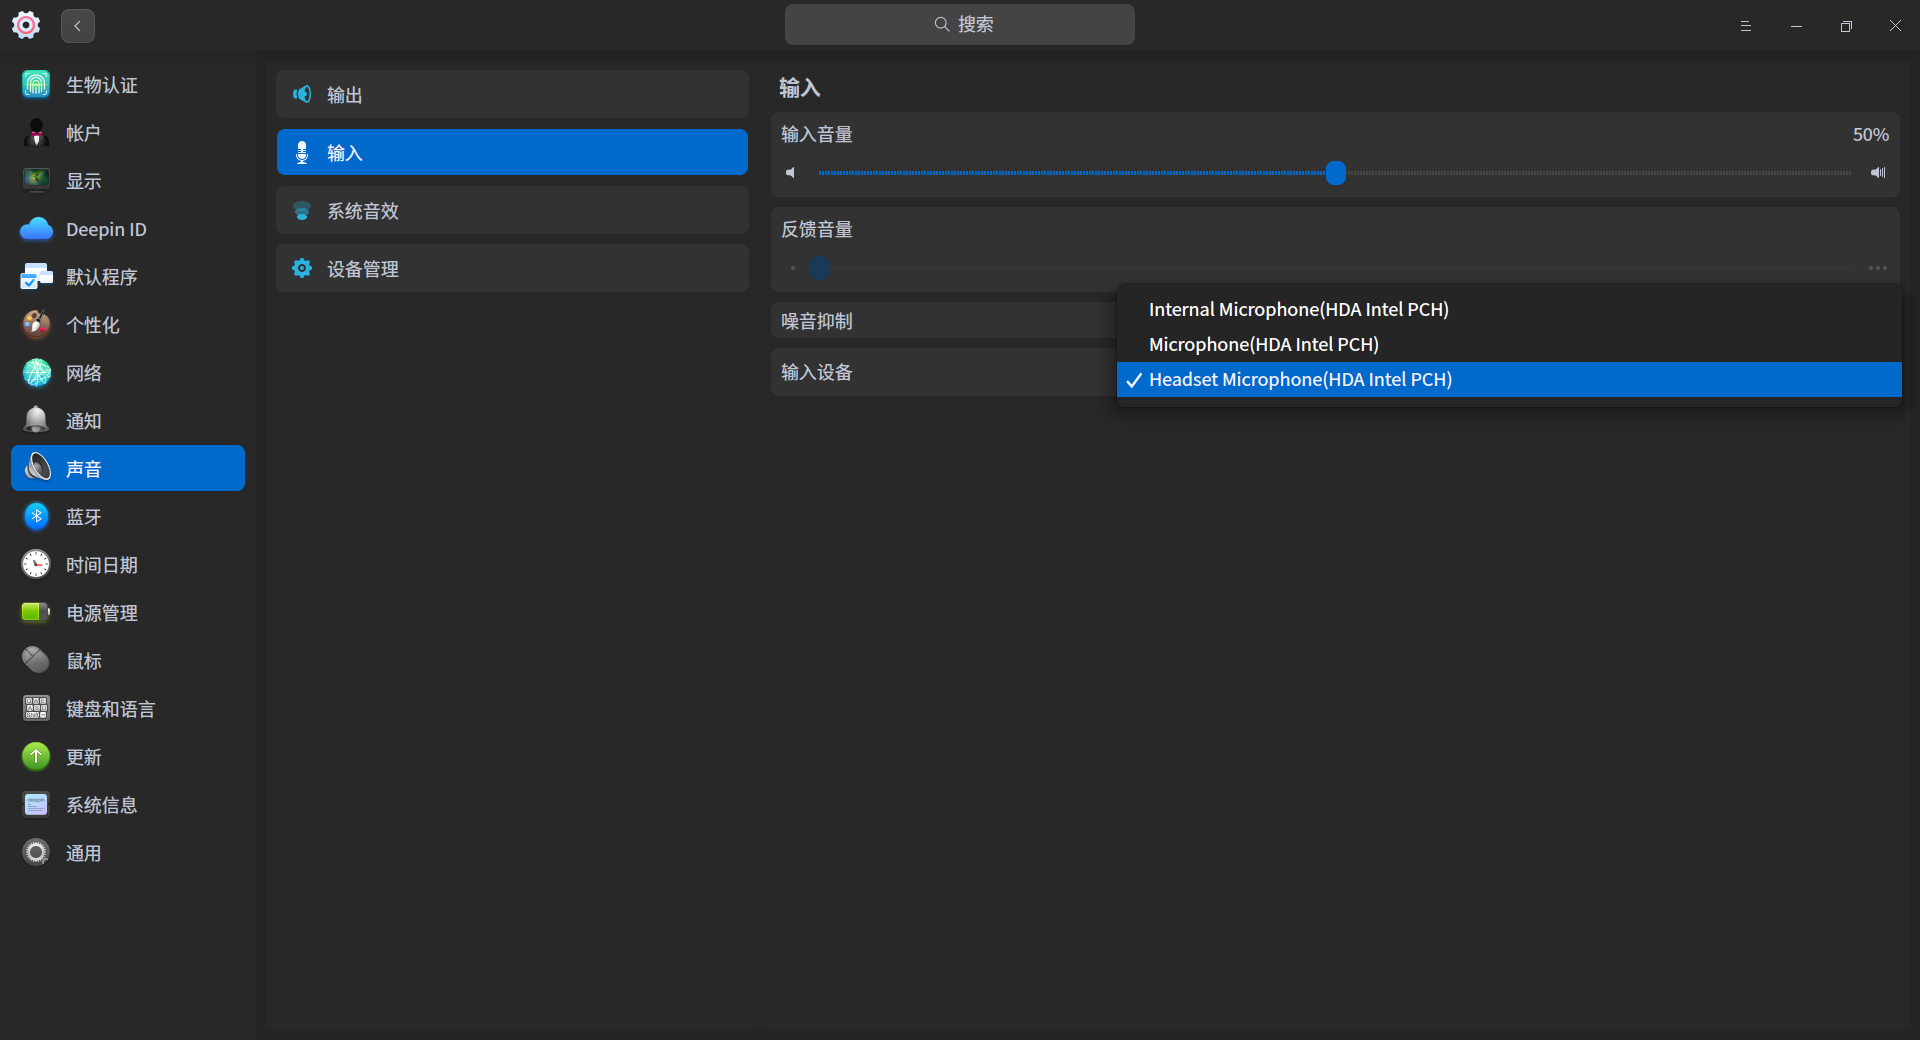Click the 输入音量 label
1920x1040 pixels.
[x=816, y=134]
